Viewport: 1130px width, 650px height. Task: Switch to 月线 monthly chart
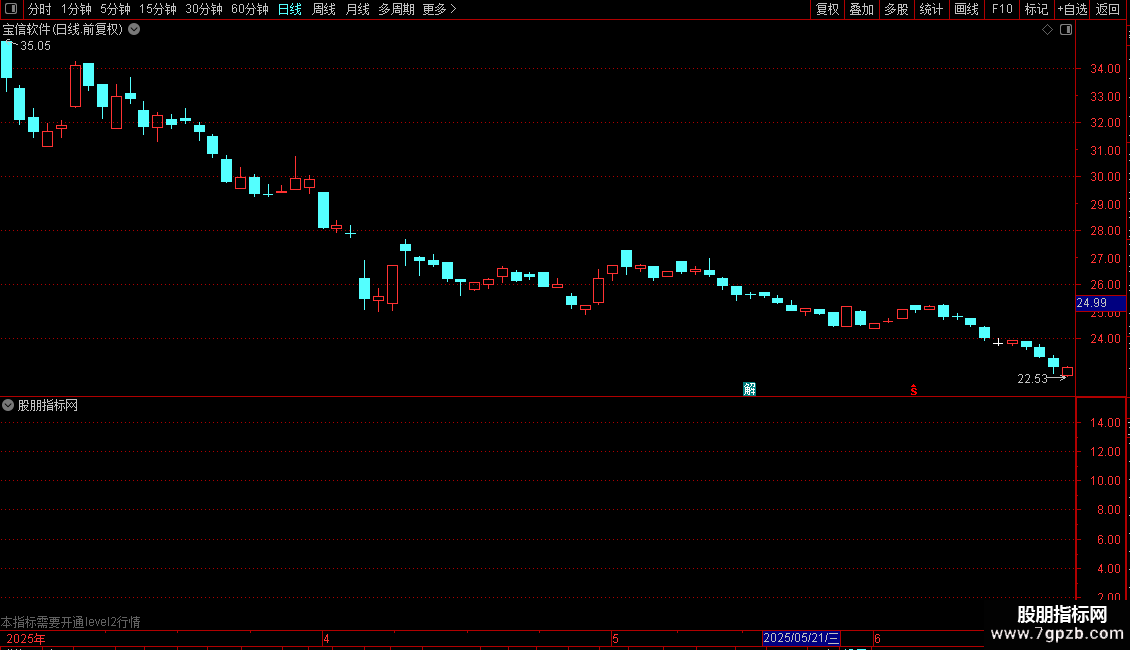pos(357,9)
